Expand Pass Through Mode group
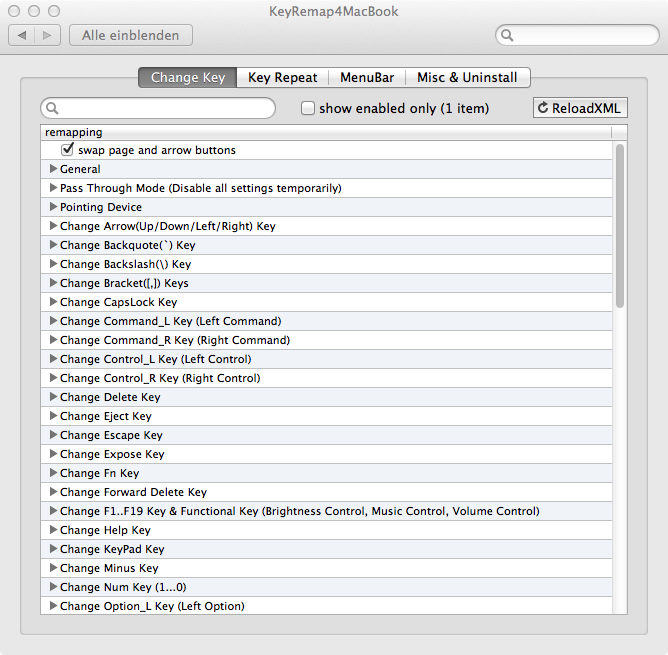The height and width of the screenshot is (655, 668). [53, 188]
